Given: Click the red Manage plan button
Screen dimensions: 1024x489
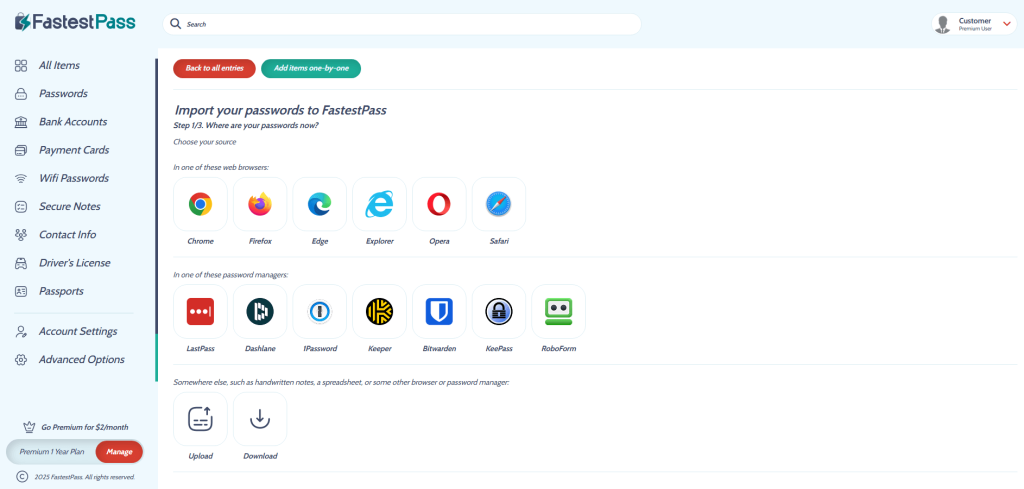Looking at the screenshot, I should coord(120,452).
